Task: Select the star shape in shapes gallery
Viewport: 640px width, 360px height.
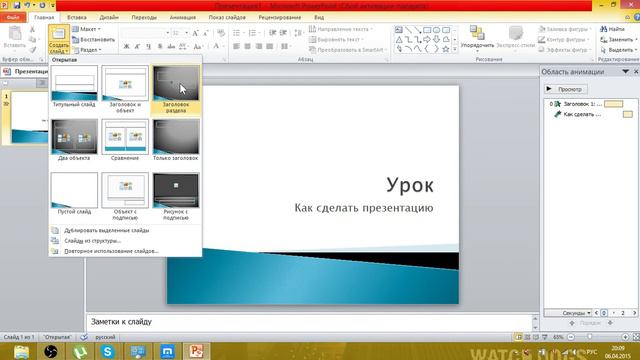Action: coord(446,49)
